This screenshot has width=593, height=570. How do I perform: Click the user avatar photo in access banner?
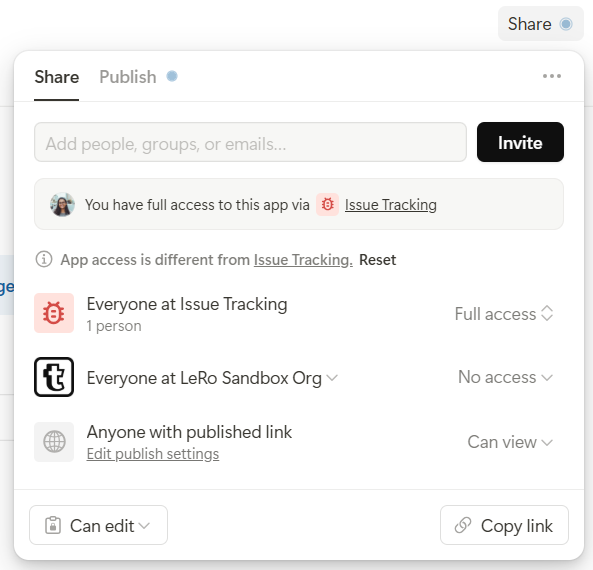(62, 204)
